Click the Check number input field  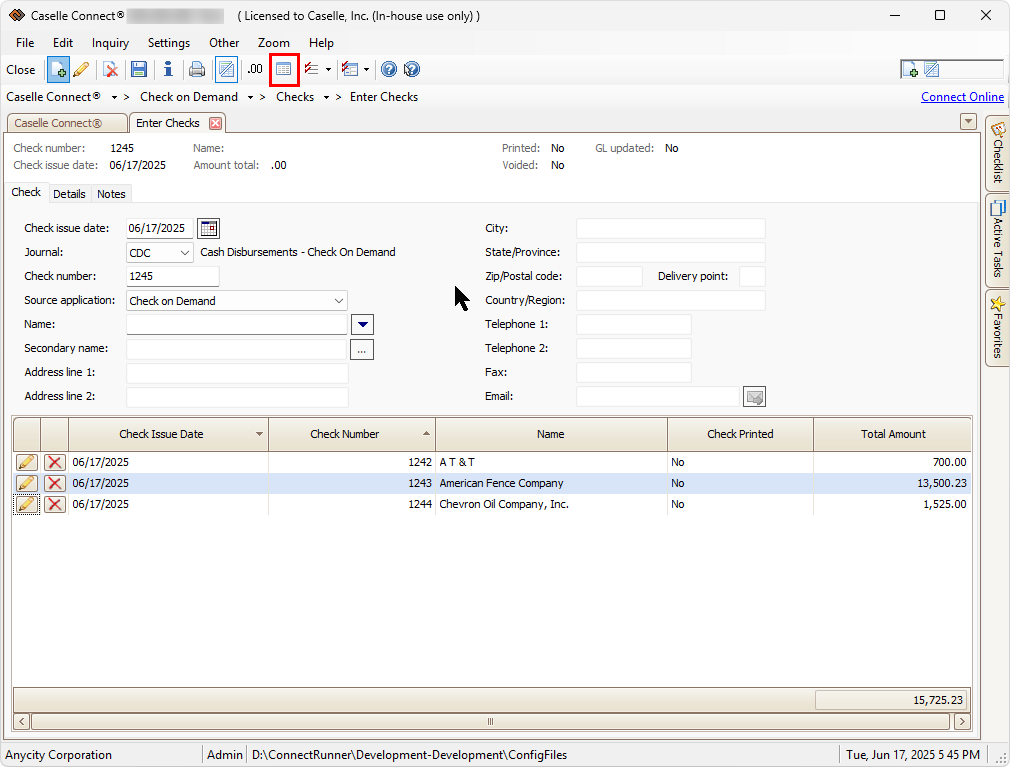click(172, 277)
